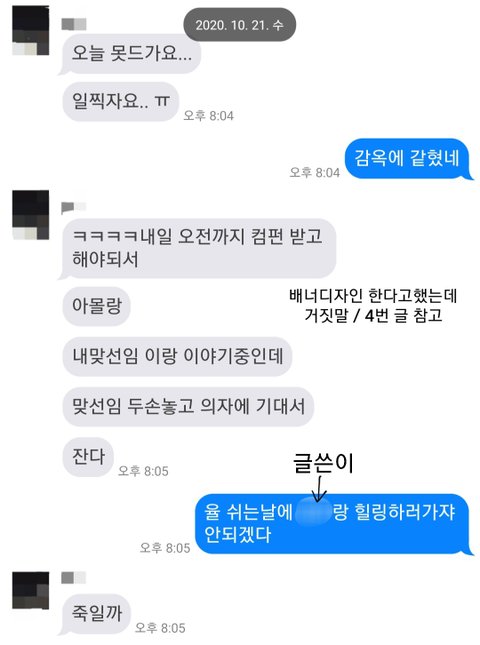Tap the message 오늘 못드가요...
Image resolution: width=480 pixels, height=645 pixels.
(x=131, y=53)
